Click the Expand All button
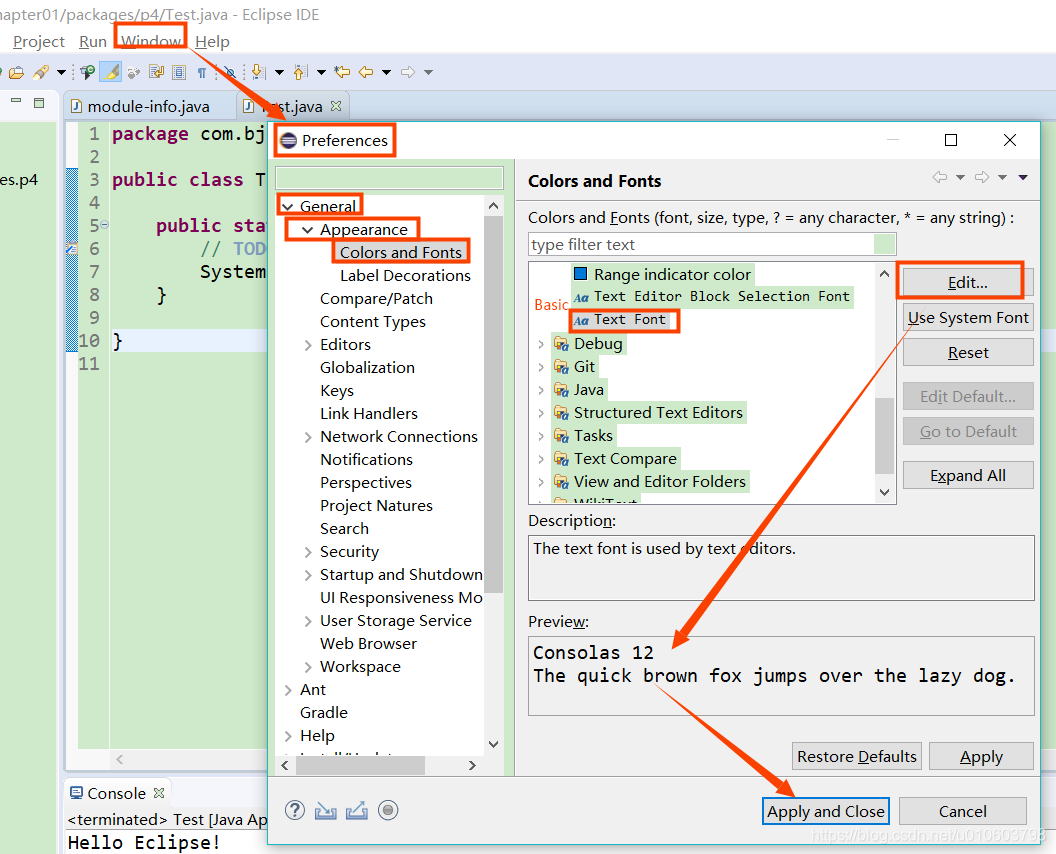Image resolution: width=1056 pixels, height=854 pixels. pos(968,475)
